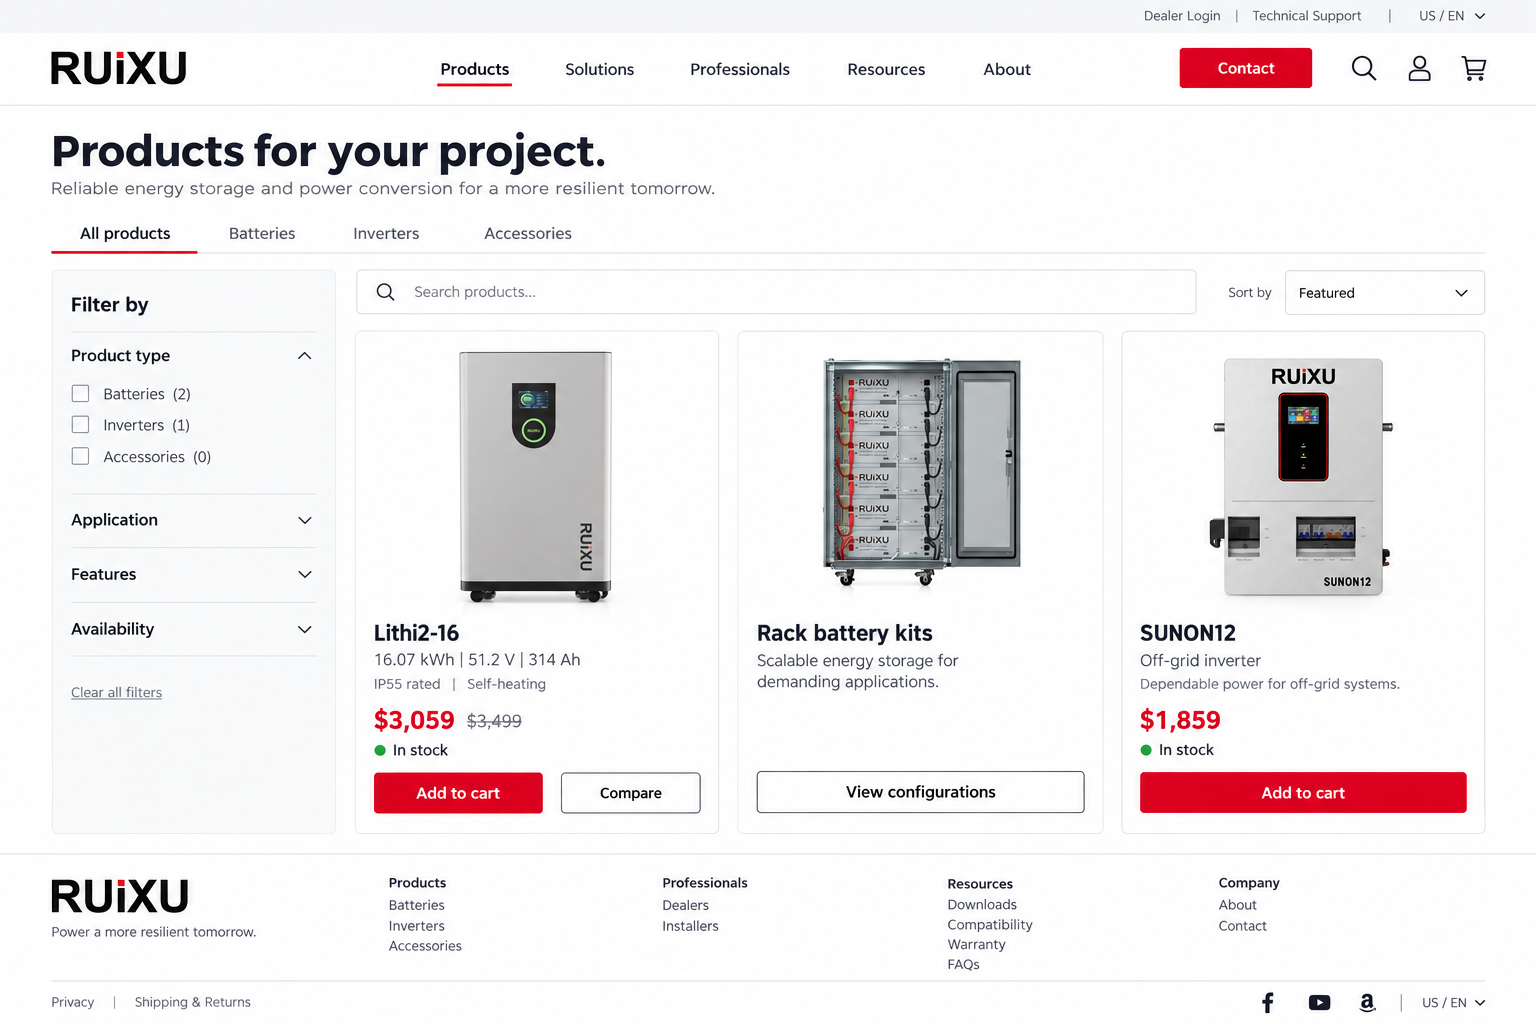This screenshot has width=1536, height=1024.
Task: Expand the Features filter section
Action: pyautogui.click(x=305, y=574)
